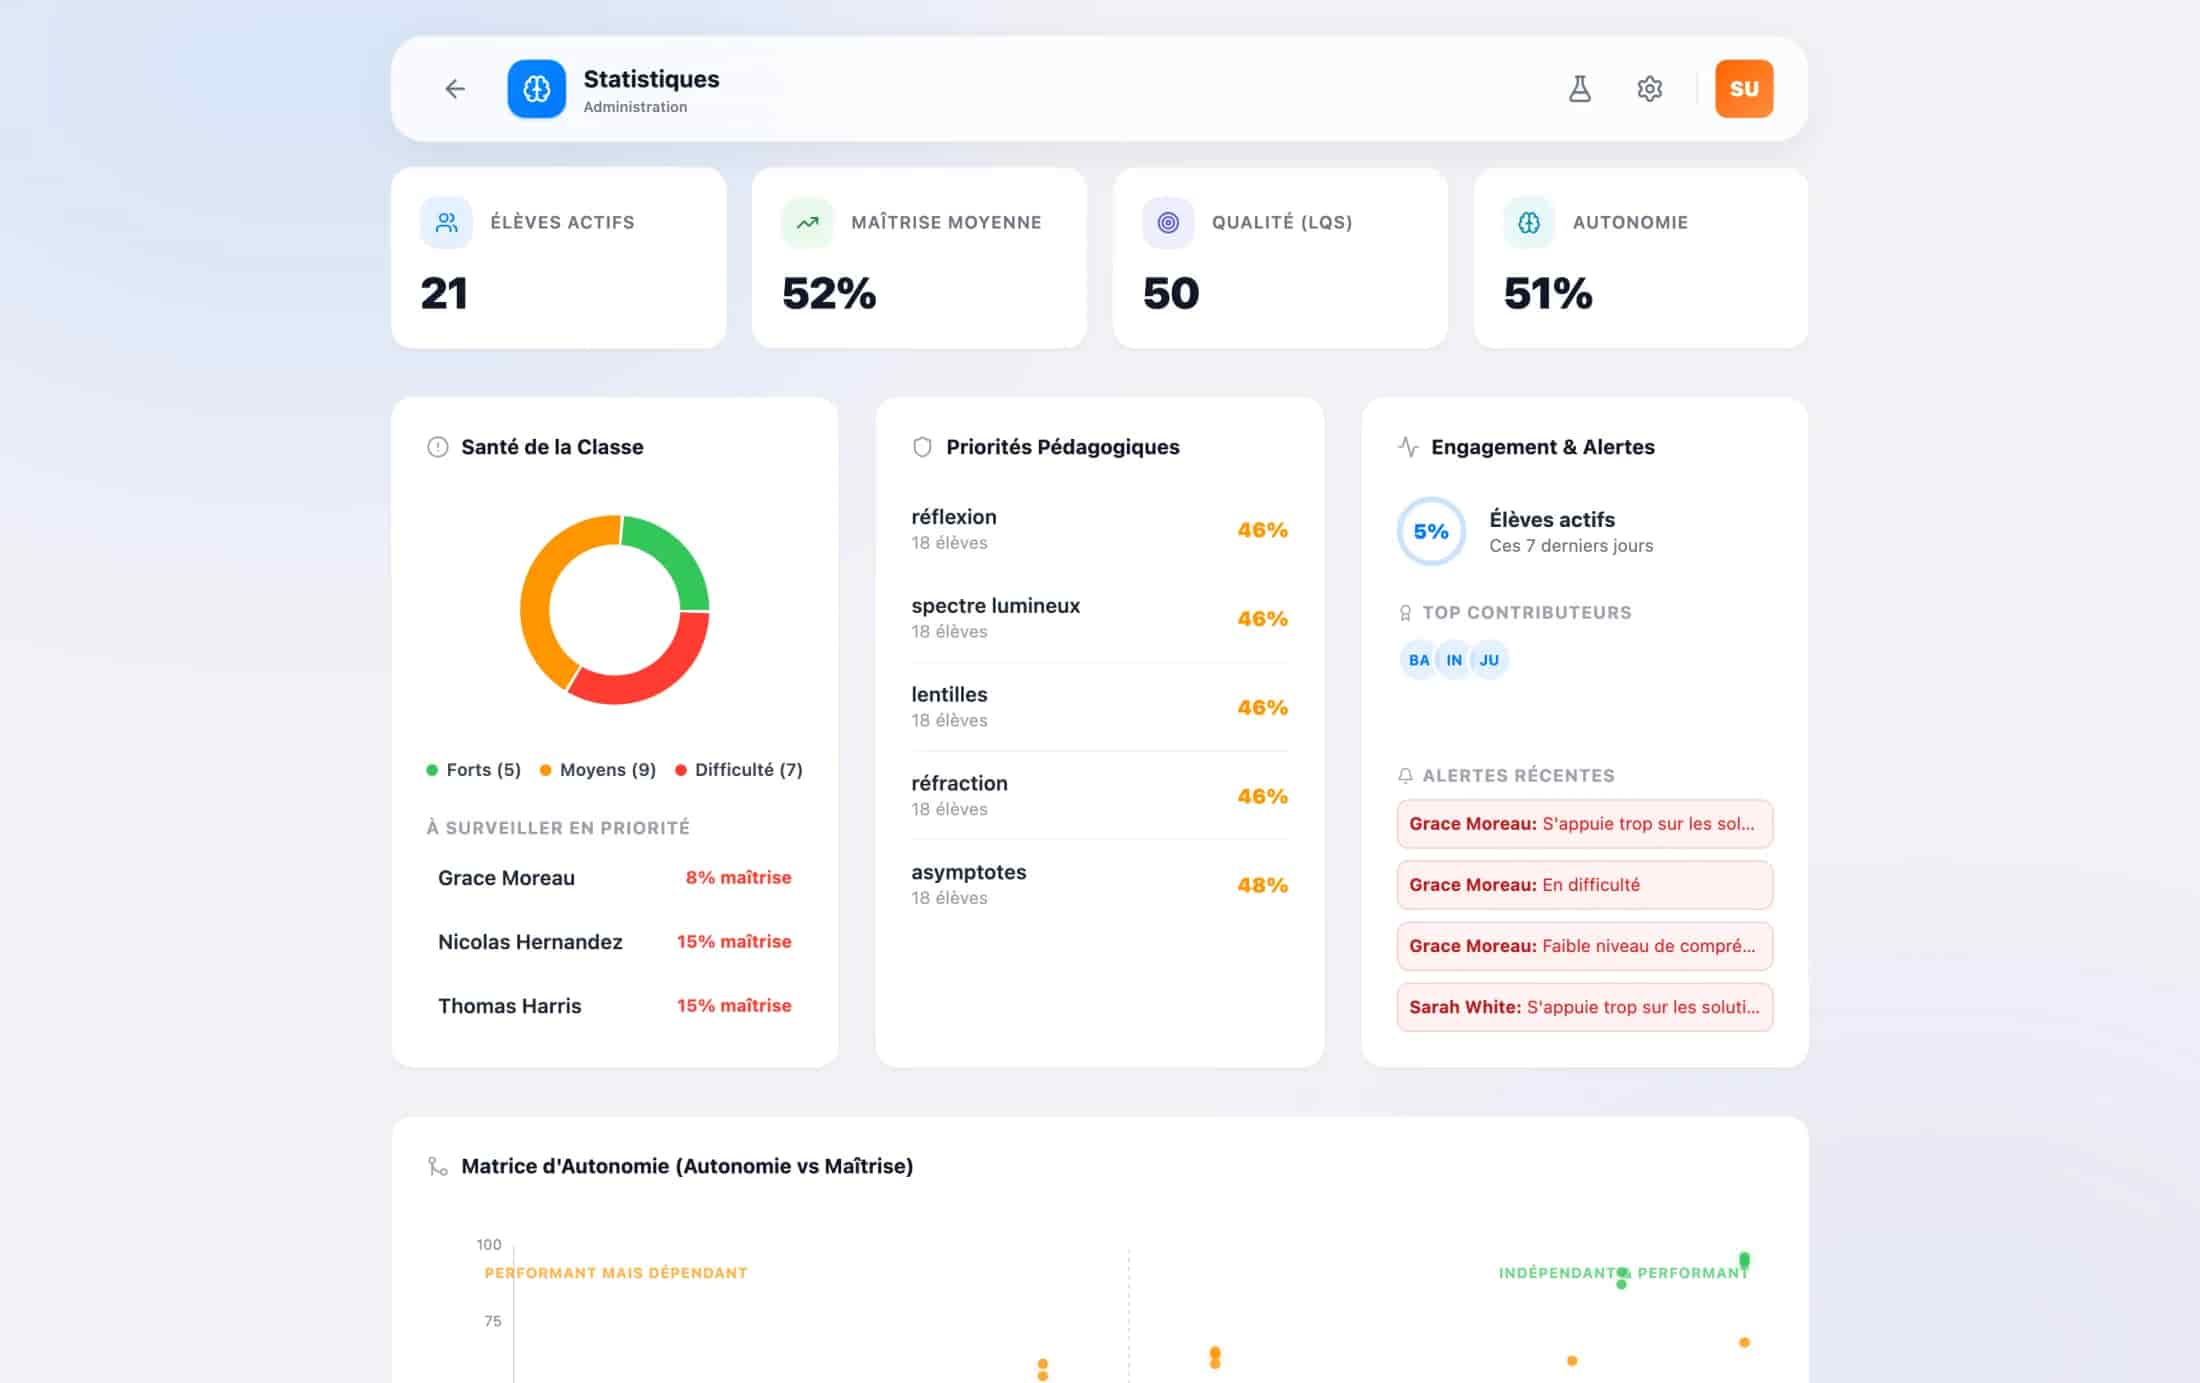Select the 5% active students ring
The height and width of the screenshot is (1383, 2200).
(1431, 531)
